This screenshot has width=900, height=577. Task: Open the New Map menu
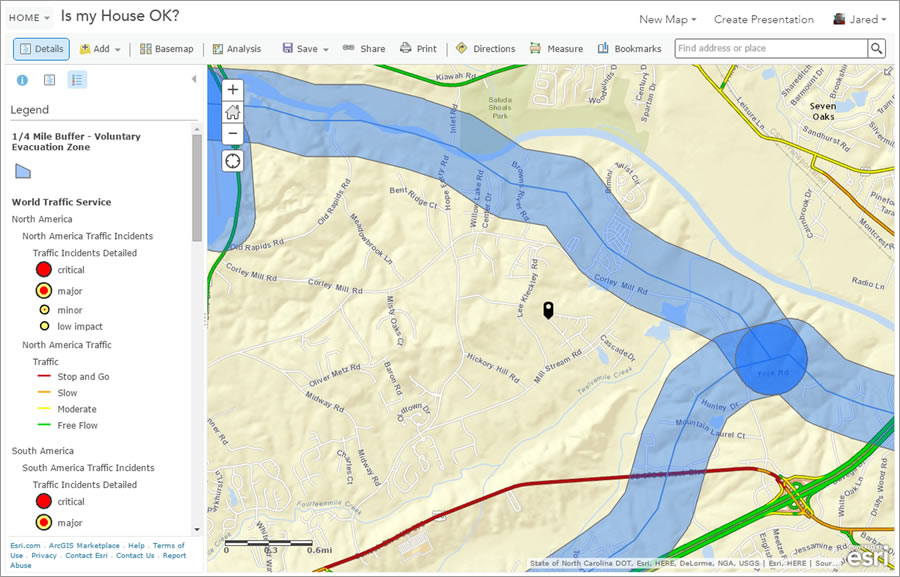tap(666, 18)
